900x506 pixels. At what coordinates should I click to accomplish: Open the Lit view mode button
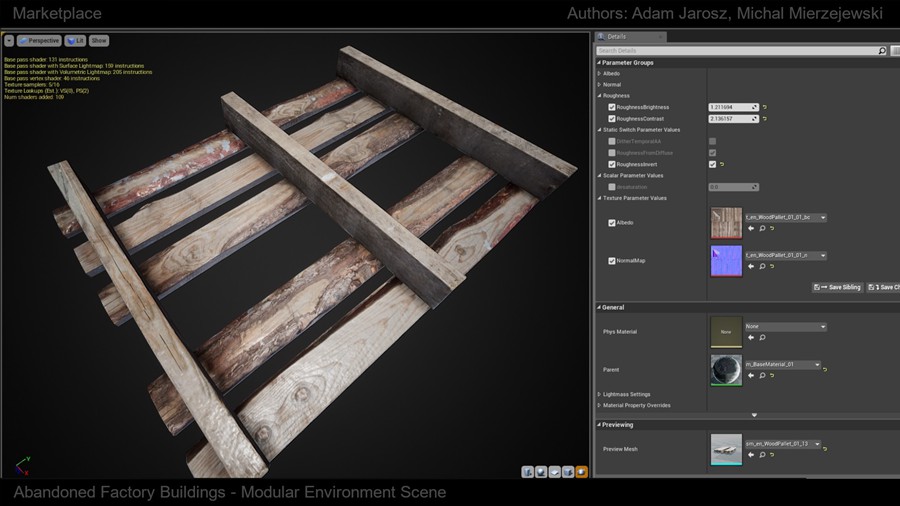click(x=75, y=41)
